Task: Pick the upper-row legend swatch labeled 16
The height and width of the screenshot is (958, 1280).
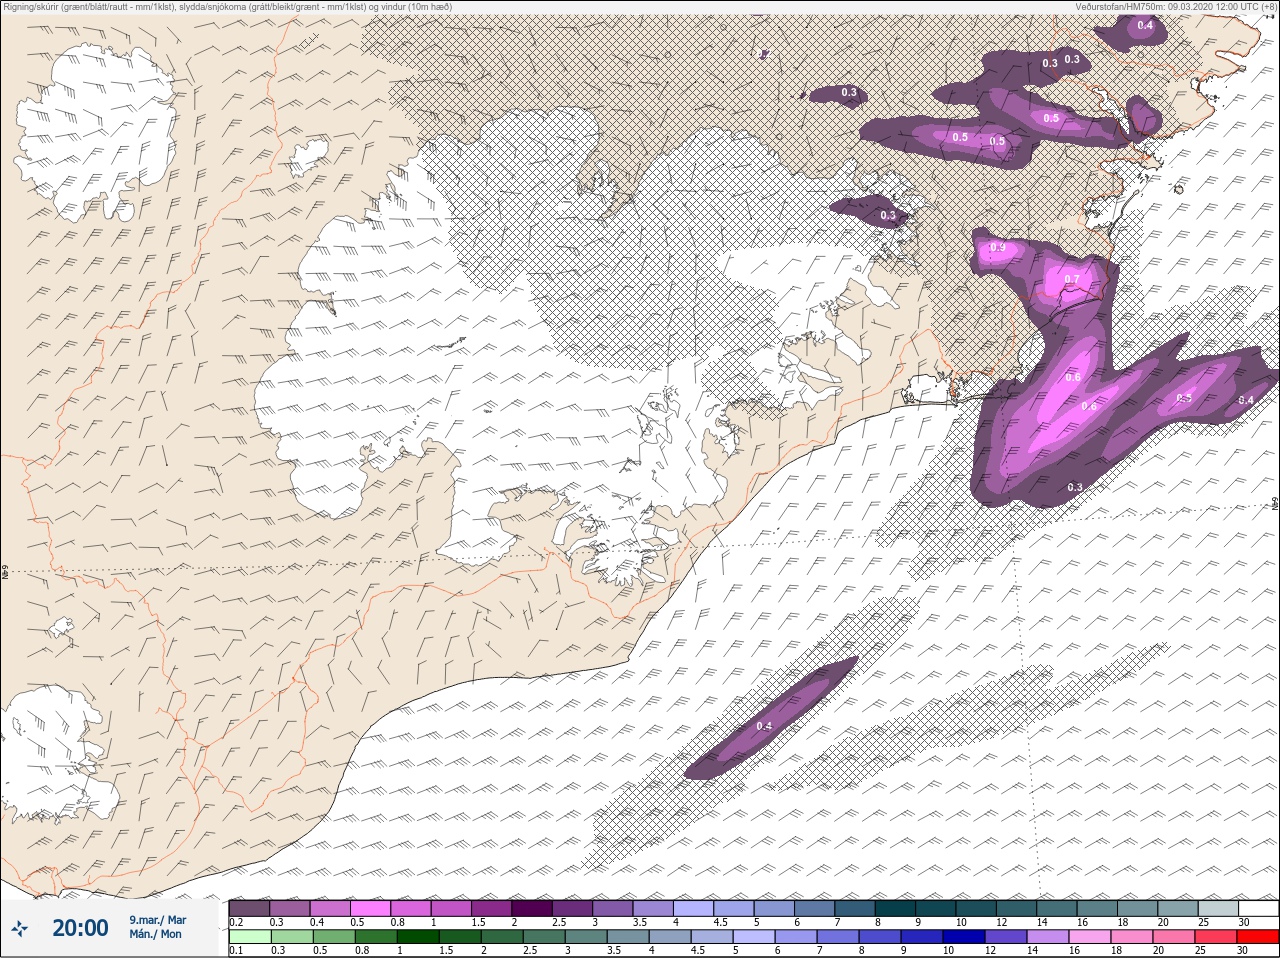Action: pos(1099,908)
